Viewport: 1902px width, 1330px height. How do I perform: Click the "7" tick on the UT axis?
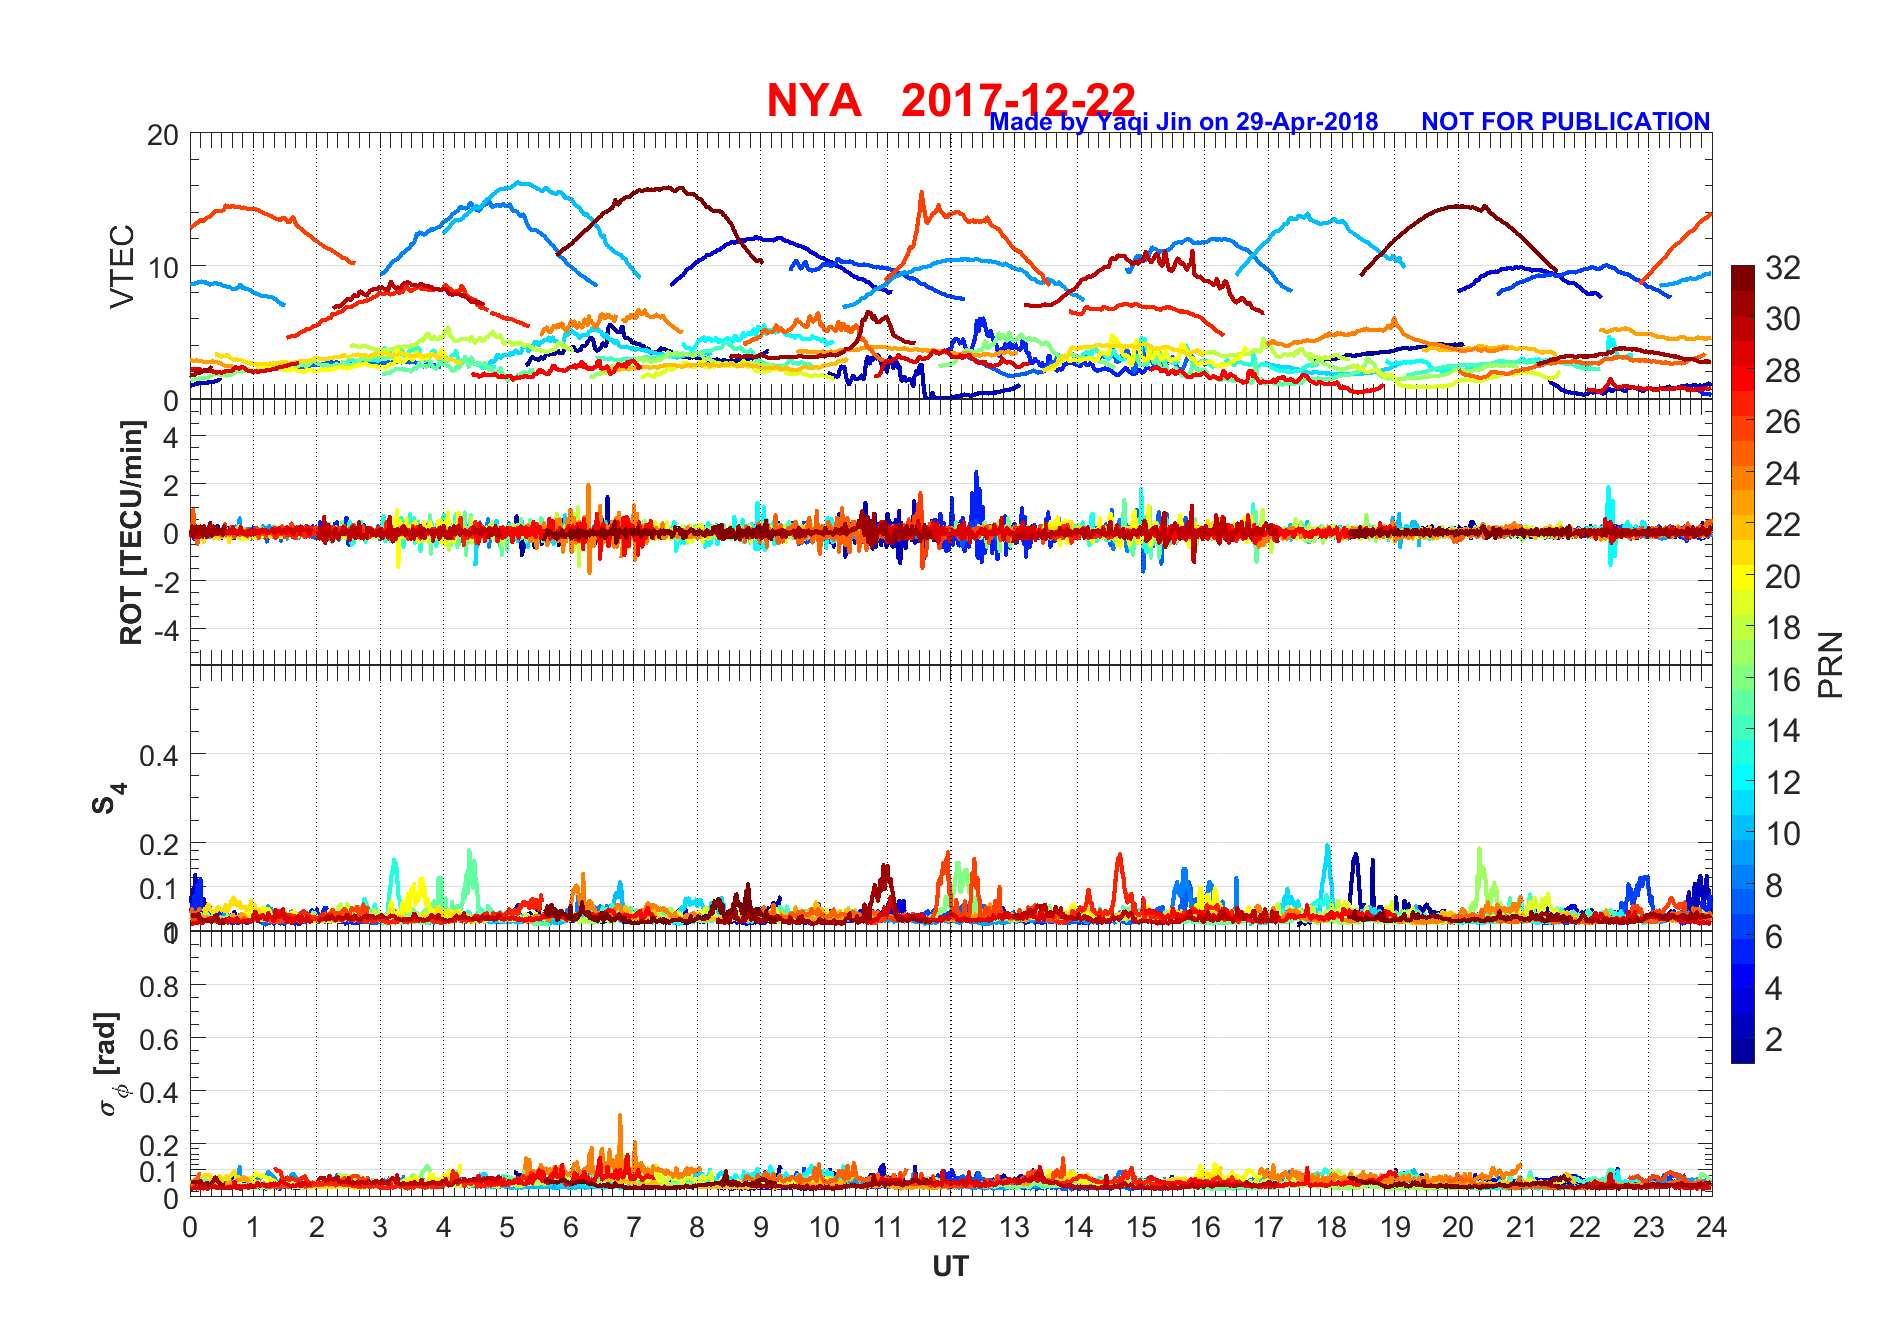(634, 1227)
